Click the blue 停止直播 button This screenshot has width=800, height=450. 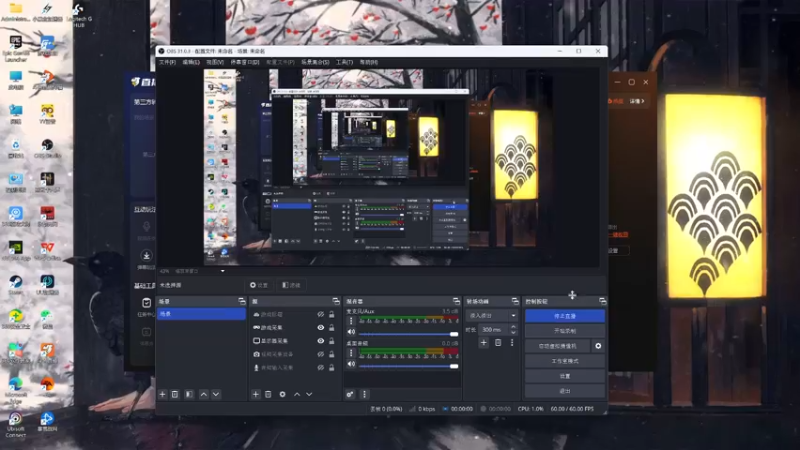565,316
